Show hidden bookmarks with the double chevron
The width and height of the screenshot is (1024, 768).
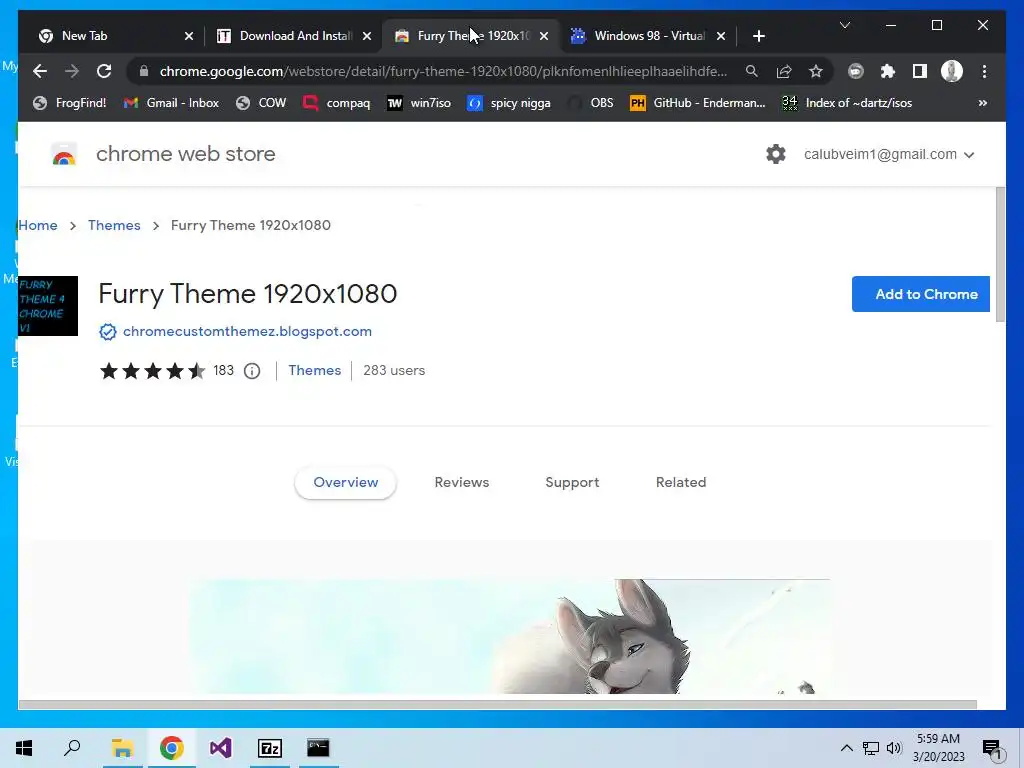click(x=983, y=103)
